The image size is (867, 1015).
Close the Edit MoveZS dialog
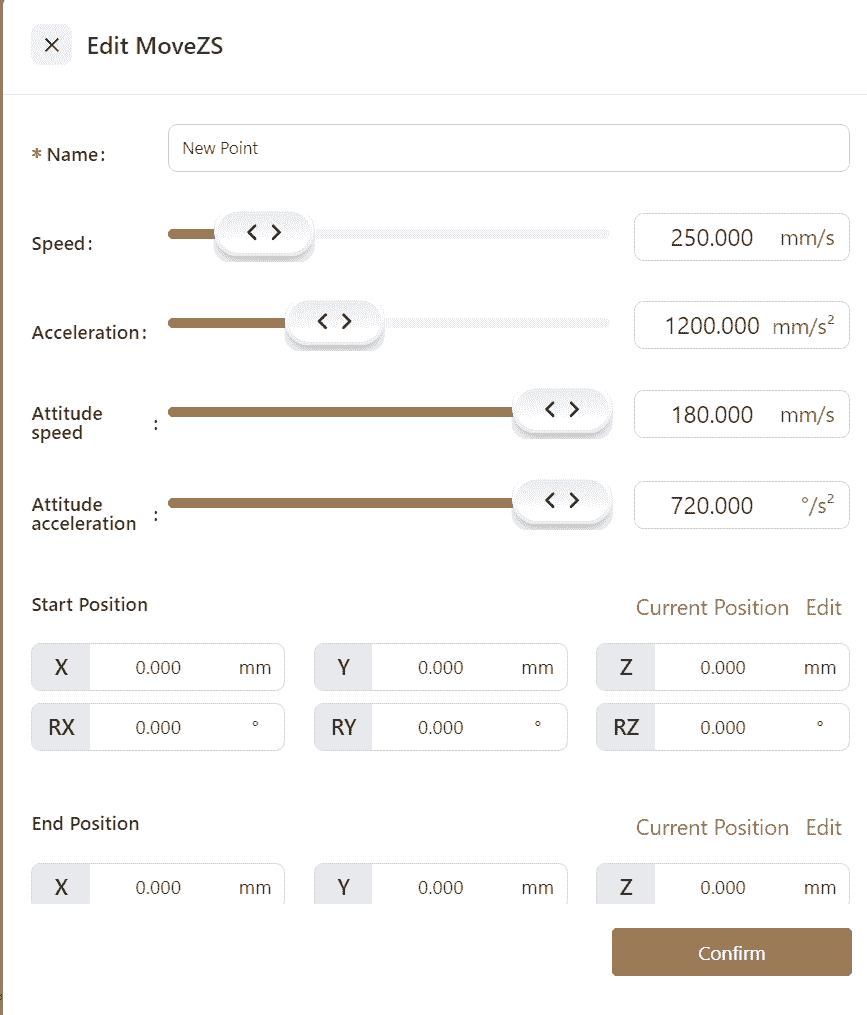pos(52,45)
